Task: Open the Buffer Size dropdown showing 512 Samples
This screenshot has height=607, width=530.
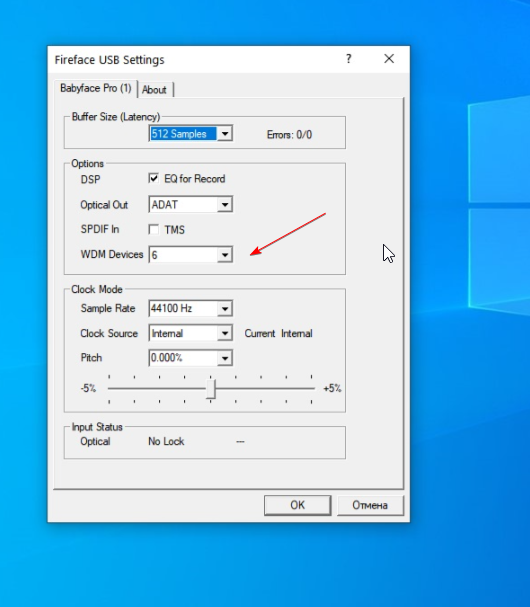Action: (x=190, y=134)
